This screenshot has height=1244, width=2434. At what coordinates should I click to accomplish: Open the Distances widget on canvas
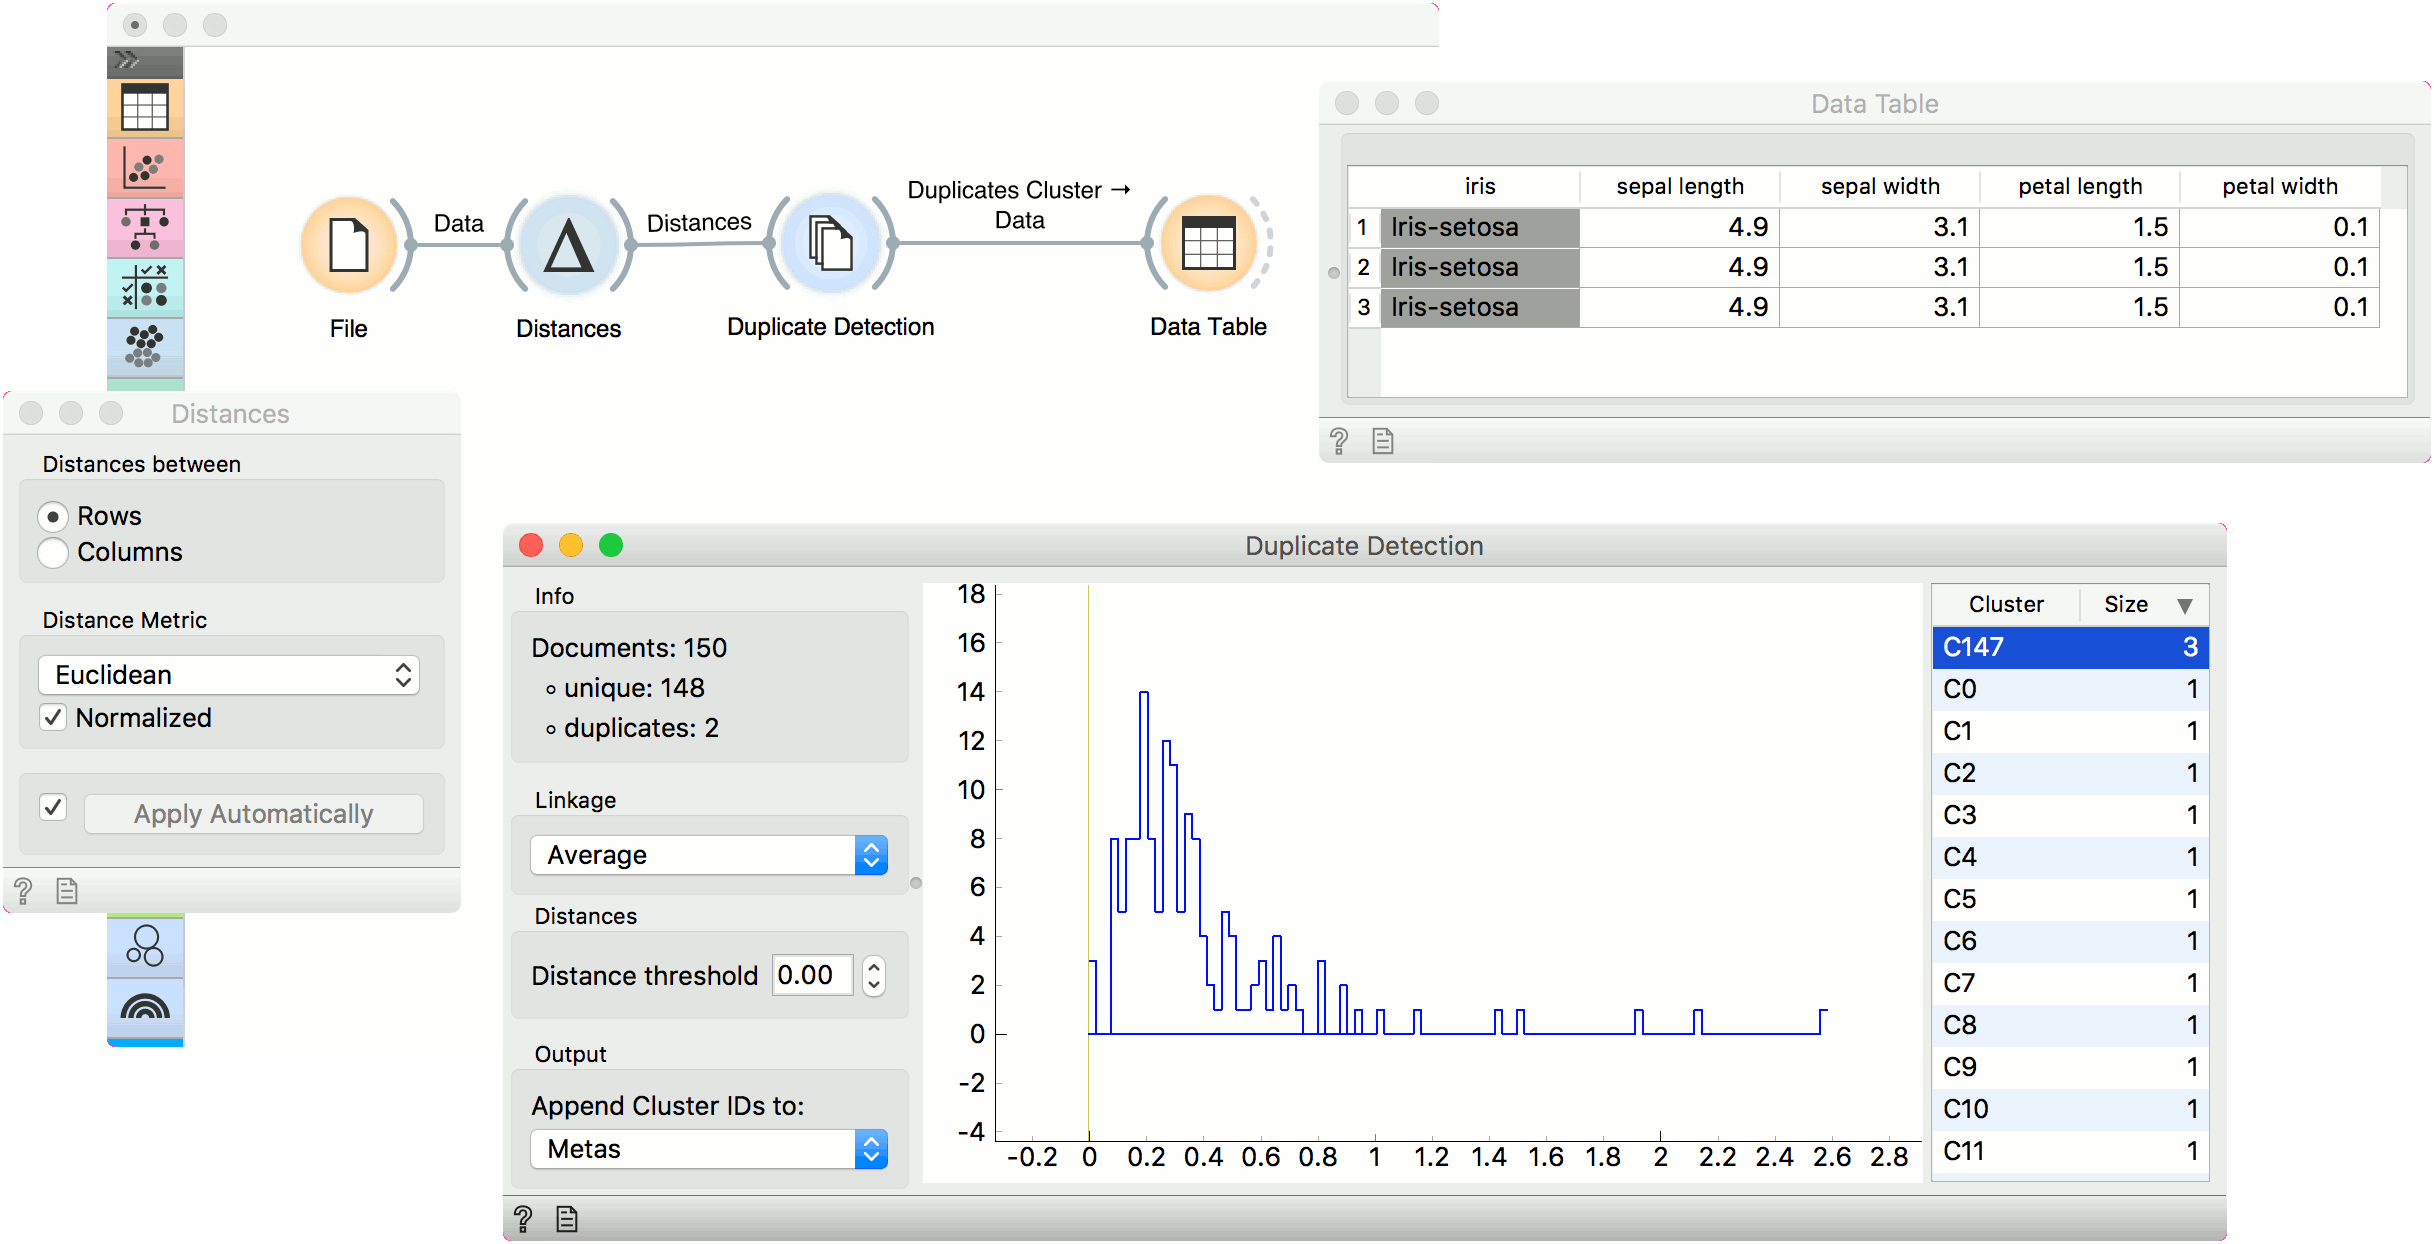pos(568,245)
